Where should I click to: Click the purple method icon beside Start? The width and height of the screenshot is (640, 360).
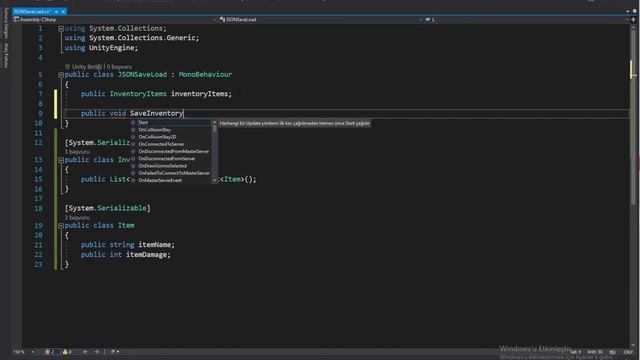133,122
